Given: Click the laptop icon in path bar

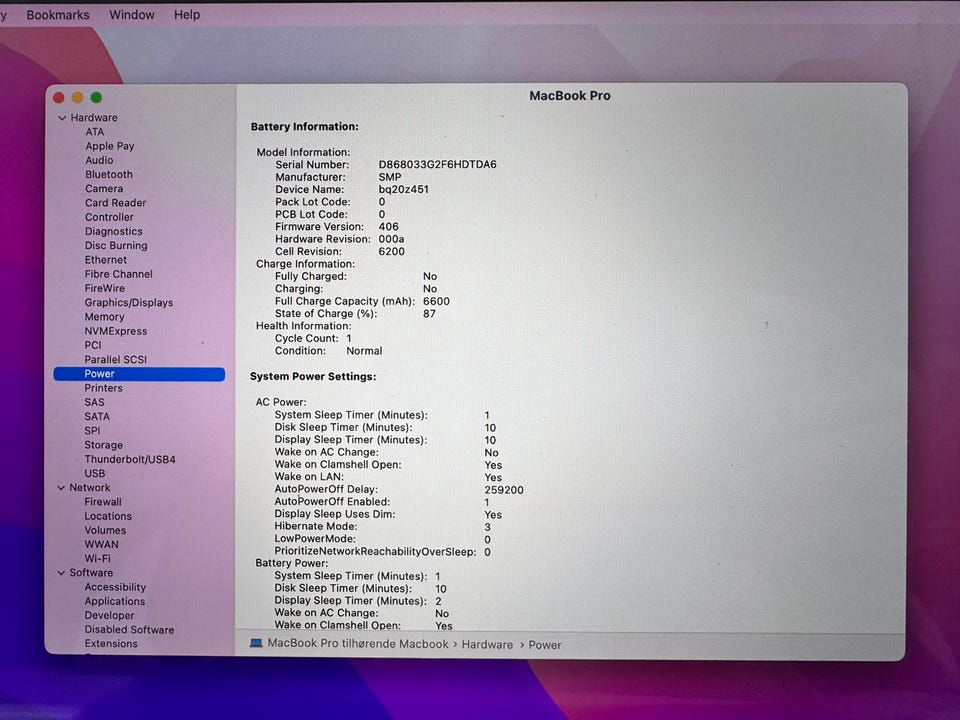Looking at the screenshot, I should (256, 643).
